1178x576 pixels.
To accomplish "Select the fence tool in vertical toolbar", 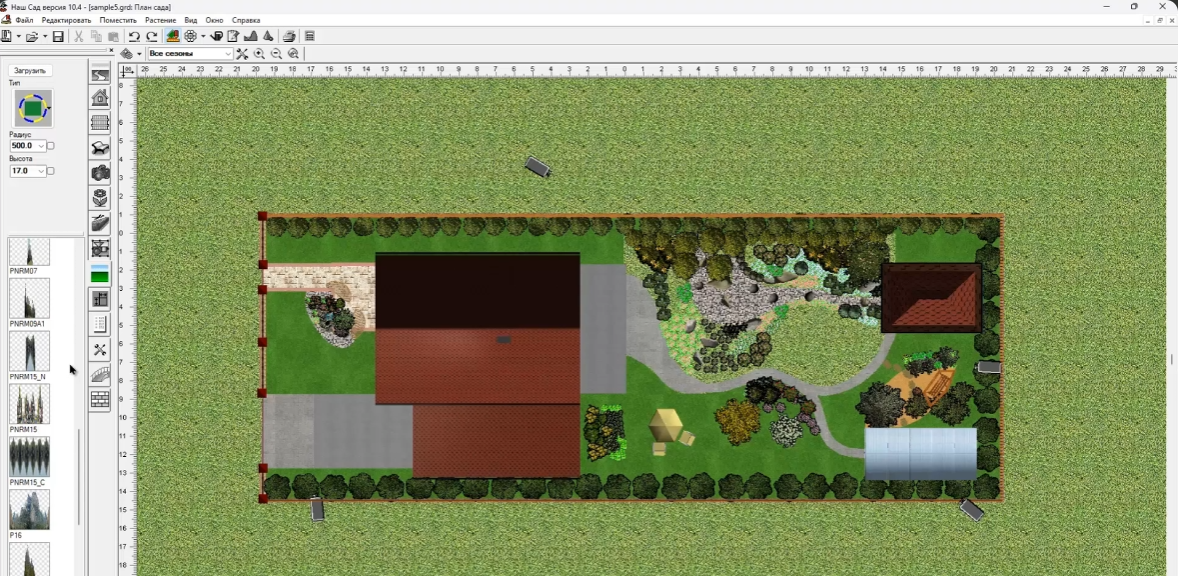I will [100, 122].
